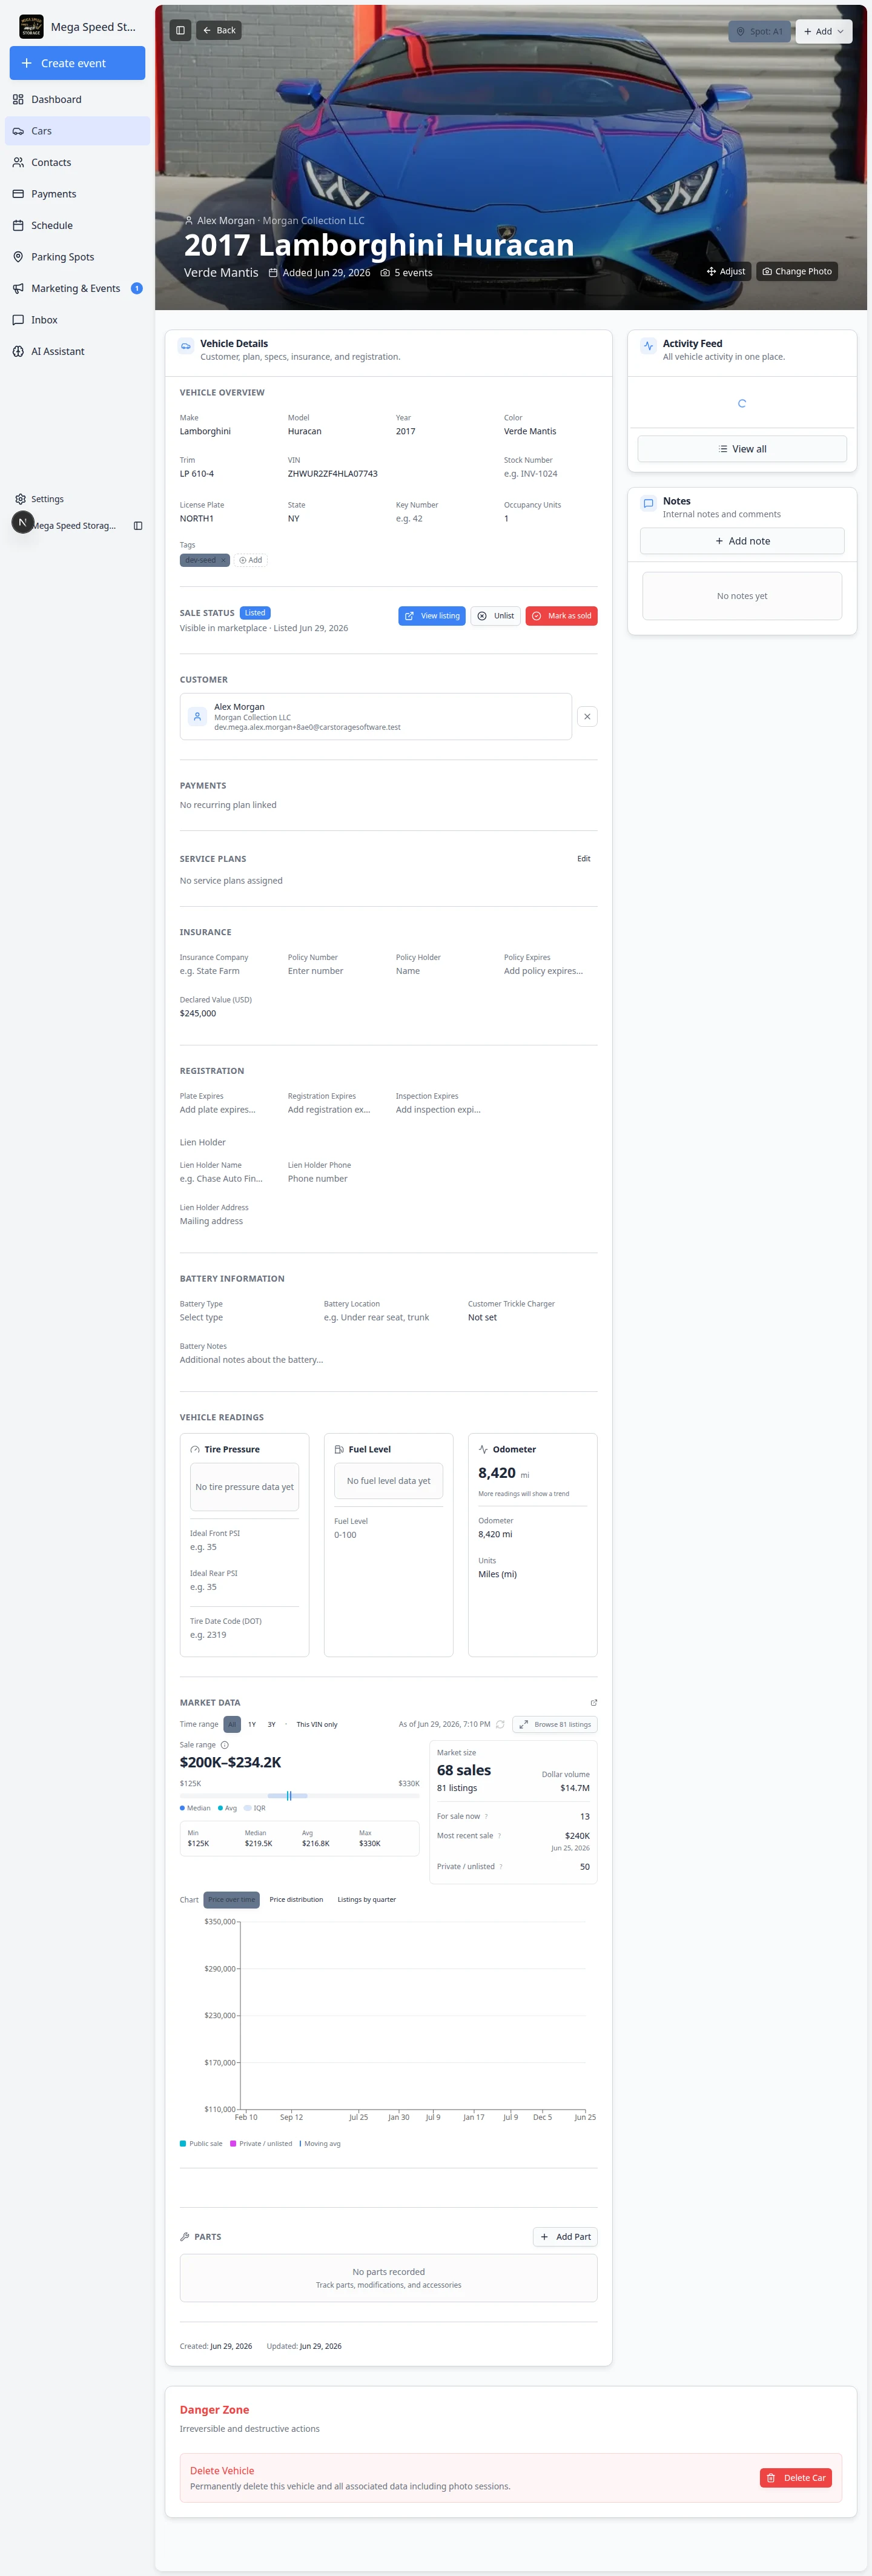Switch to Price over time chart tab
The image size is (872, 2576).
(x=231, y=1900)
